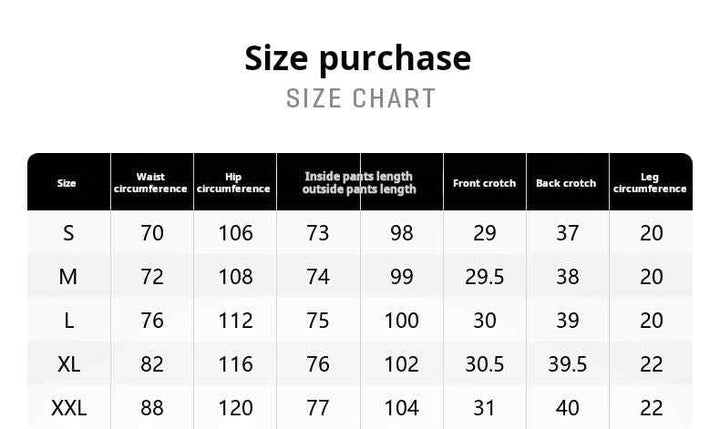Viewport: 720px width, 429px height.
Task: Click the 'XXL' size row label
Action: tap(69, 408)
